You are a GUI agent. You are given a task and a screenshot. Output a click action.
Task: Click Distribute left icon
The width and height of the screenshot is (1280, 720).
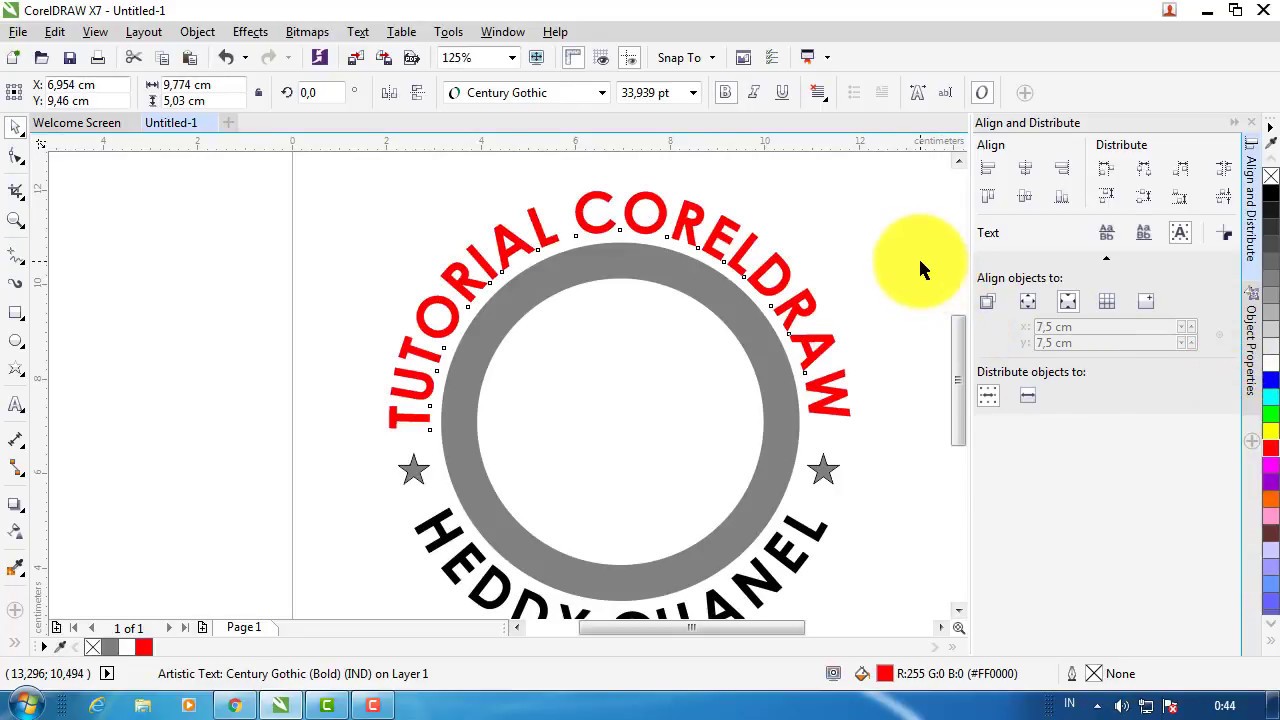point(1106,169)
